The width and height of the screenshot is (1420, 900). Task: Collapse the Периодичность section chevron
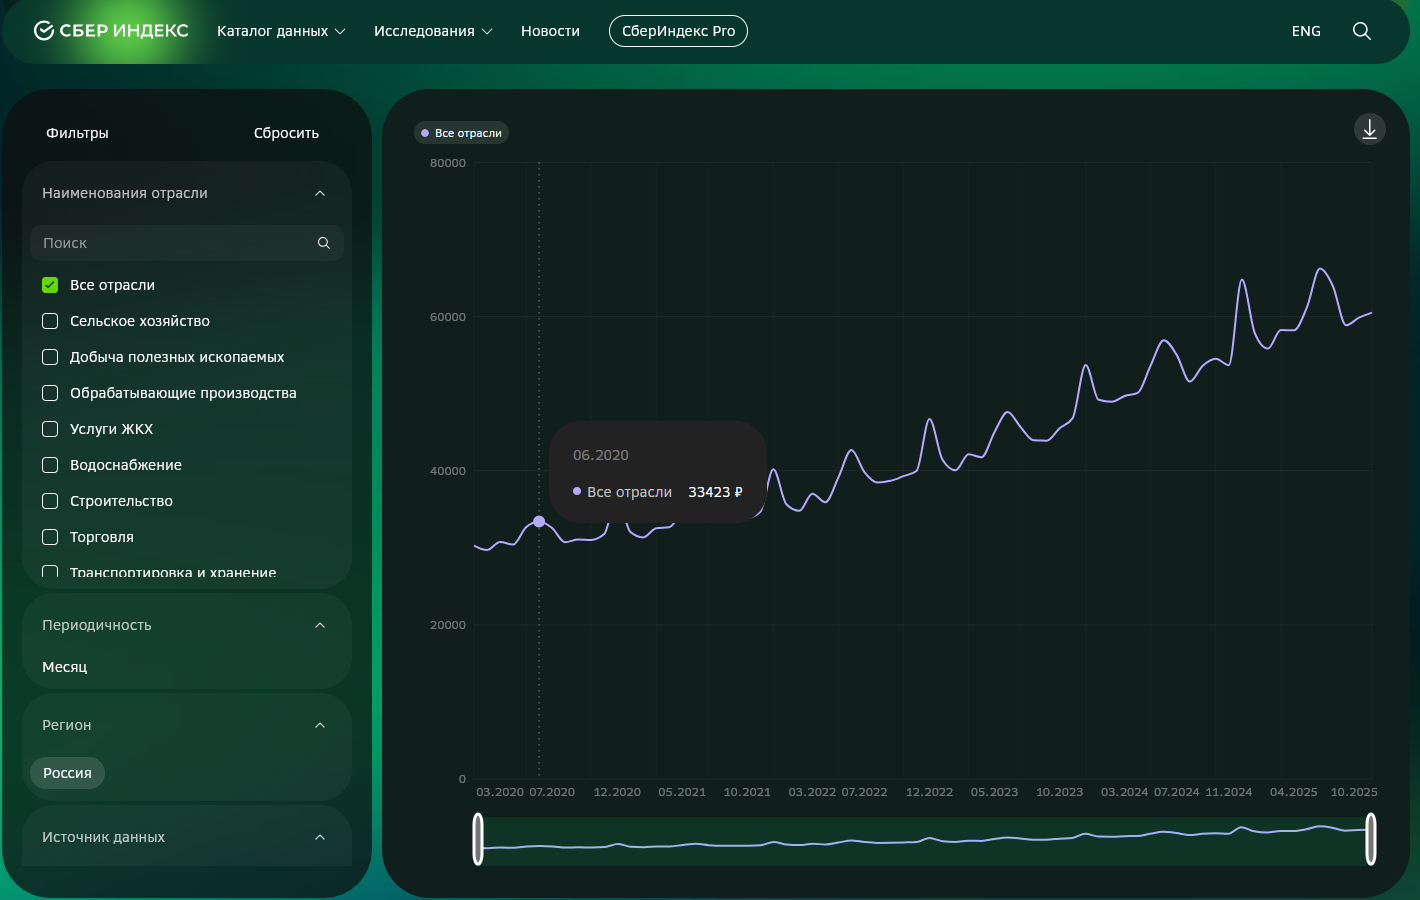(320, 625)
